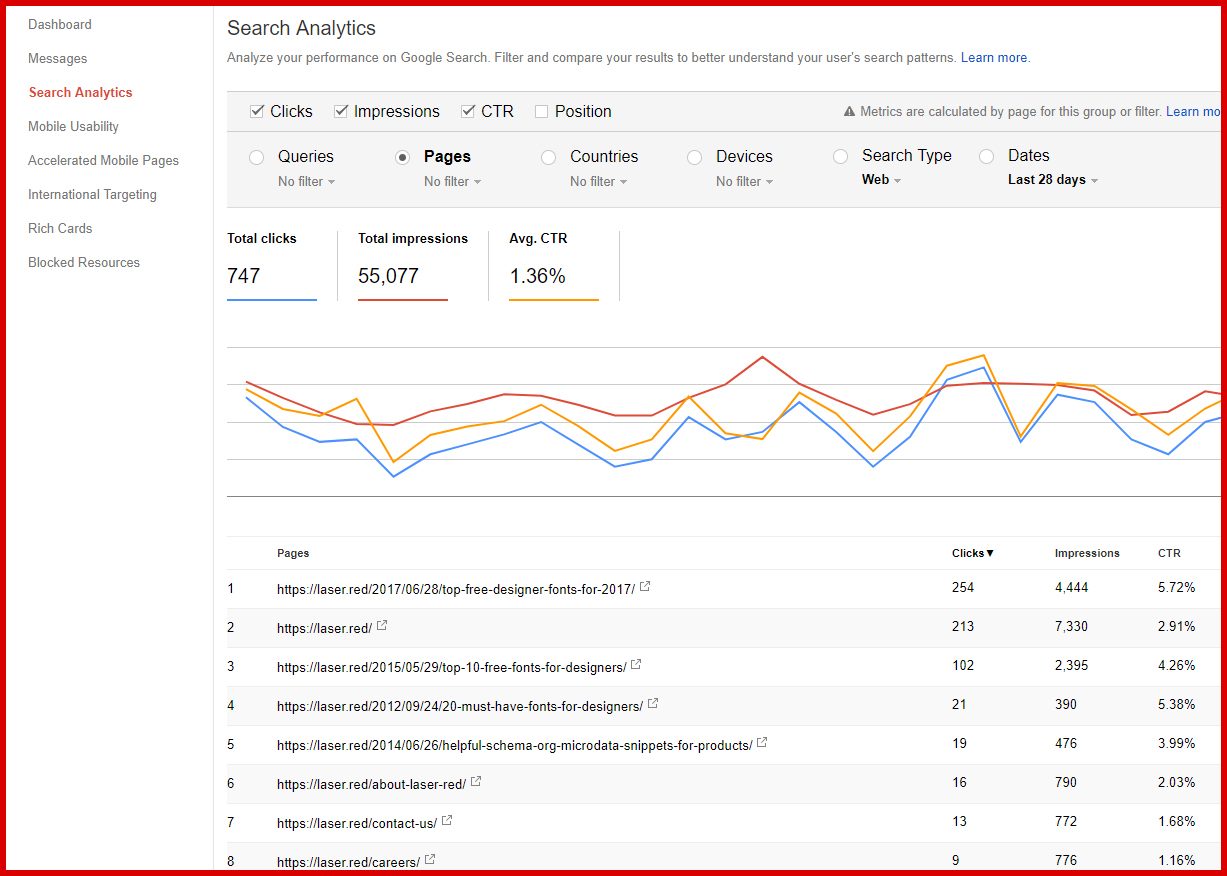Sort table by the Impressions column header
This screenshot has height=876, width=1227.
[1087, 553]
